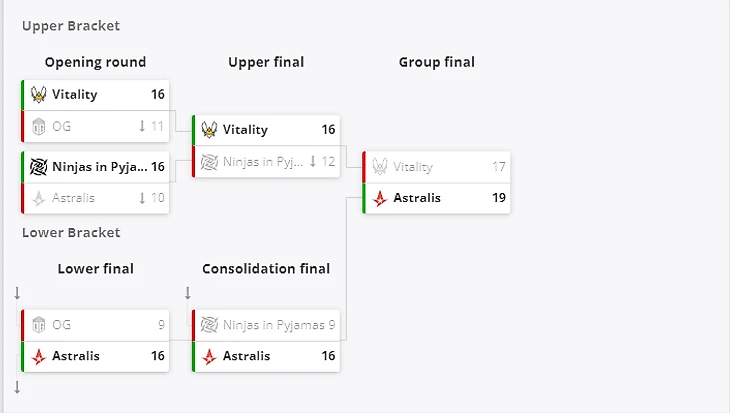Click Astralis logo in Group final
The width and height of the screenshot is (730, 413).
point(380,198)
